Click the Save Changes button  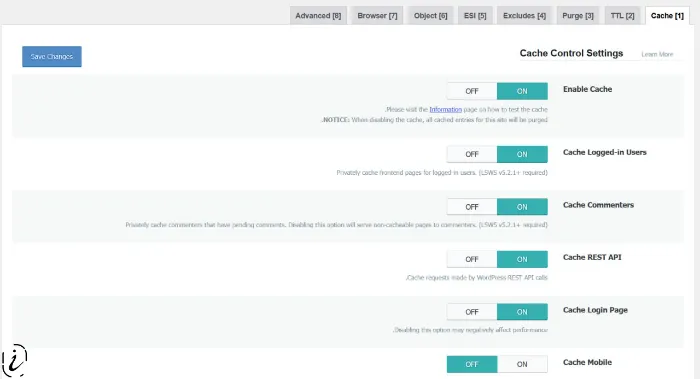tap(52, 57)
